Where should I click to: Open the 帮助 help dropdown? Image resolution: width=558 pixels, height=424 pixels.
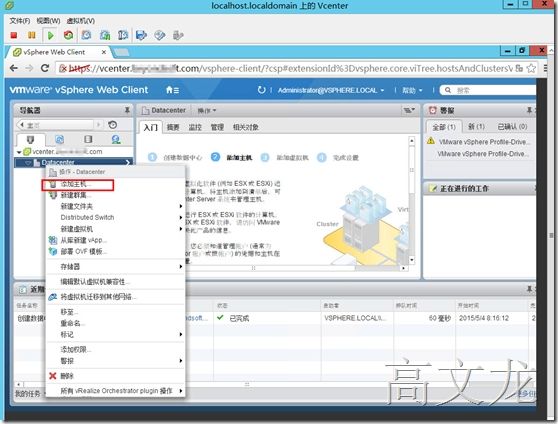(x=412, y=90)
